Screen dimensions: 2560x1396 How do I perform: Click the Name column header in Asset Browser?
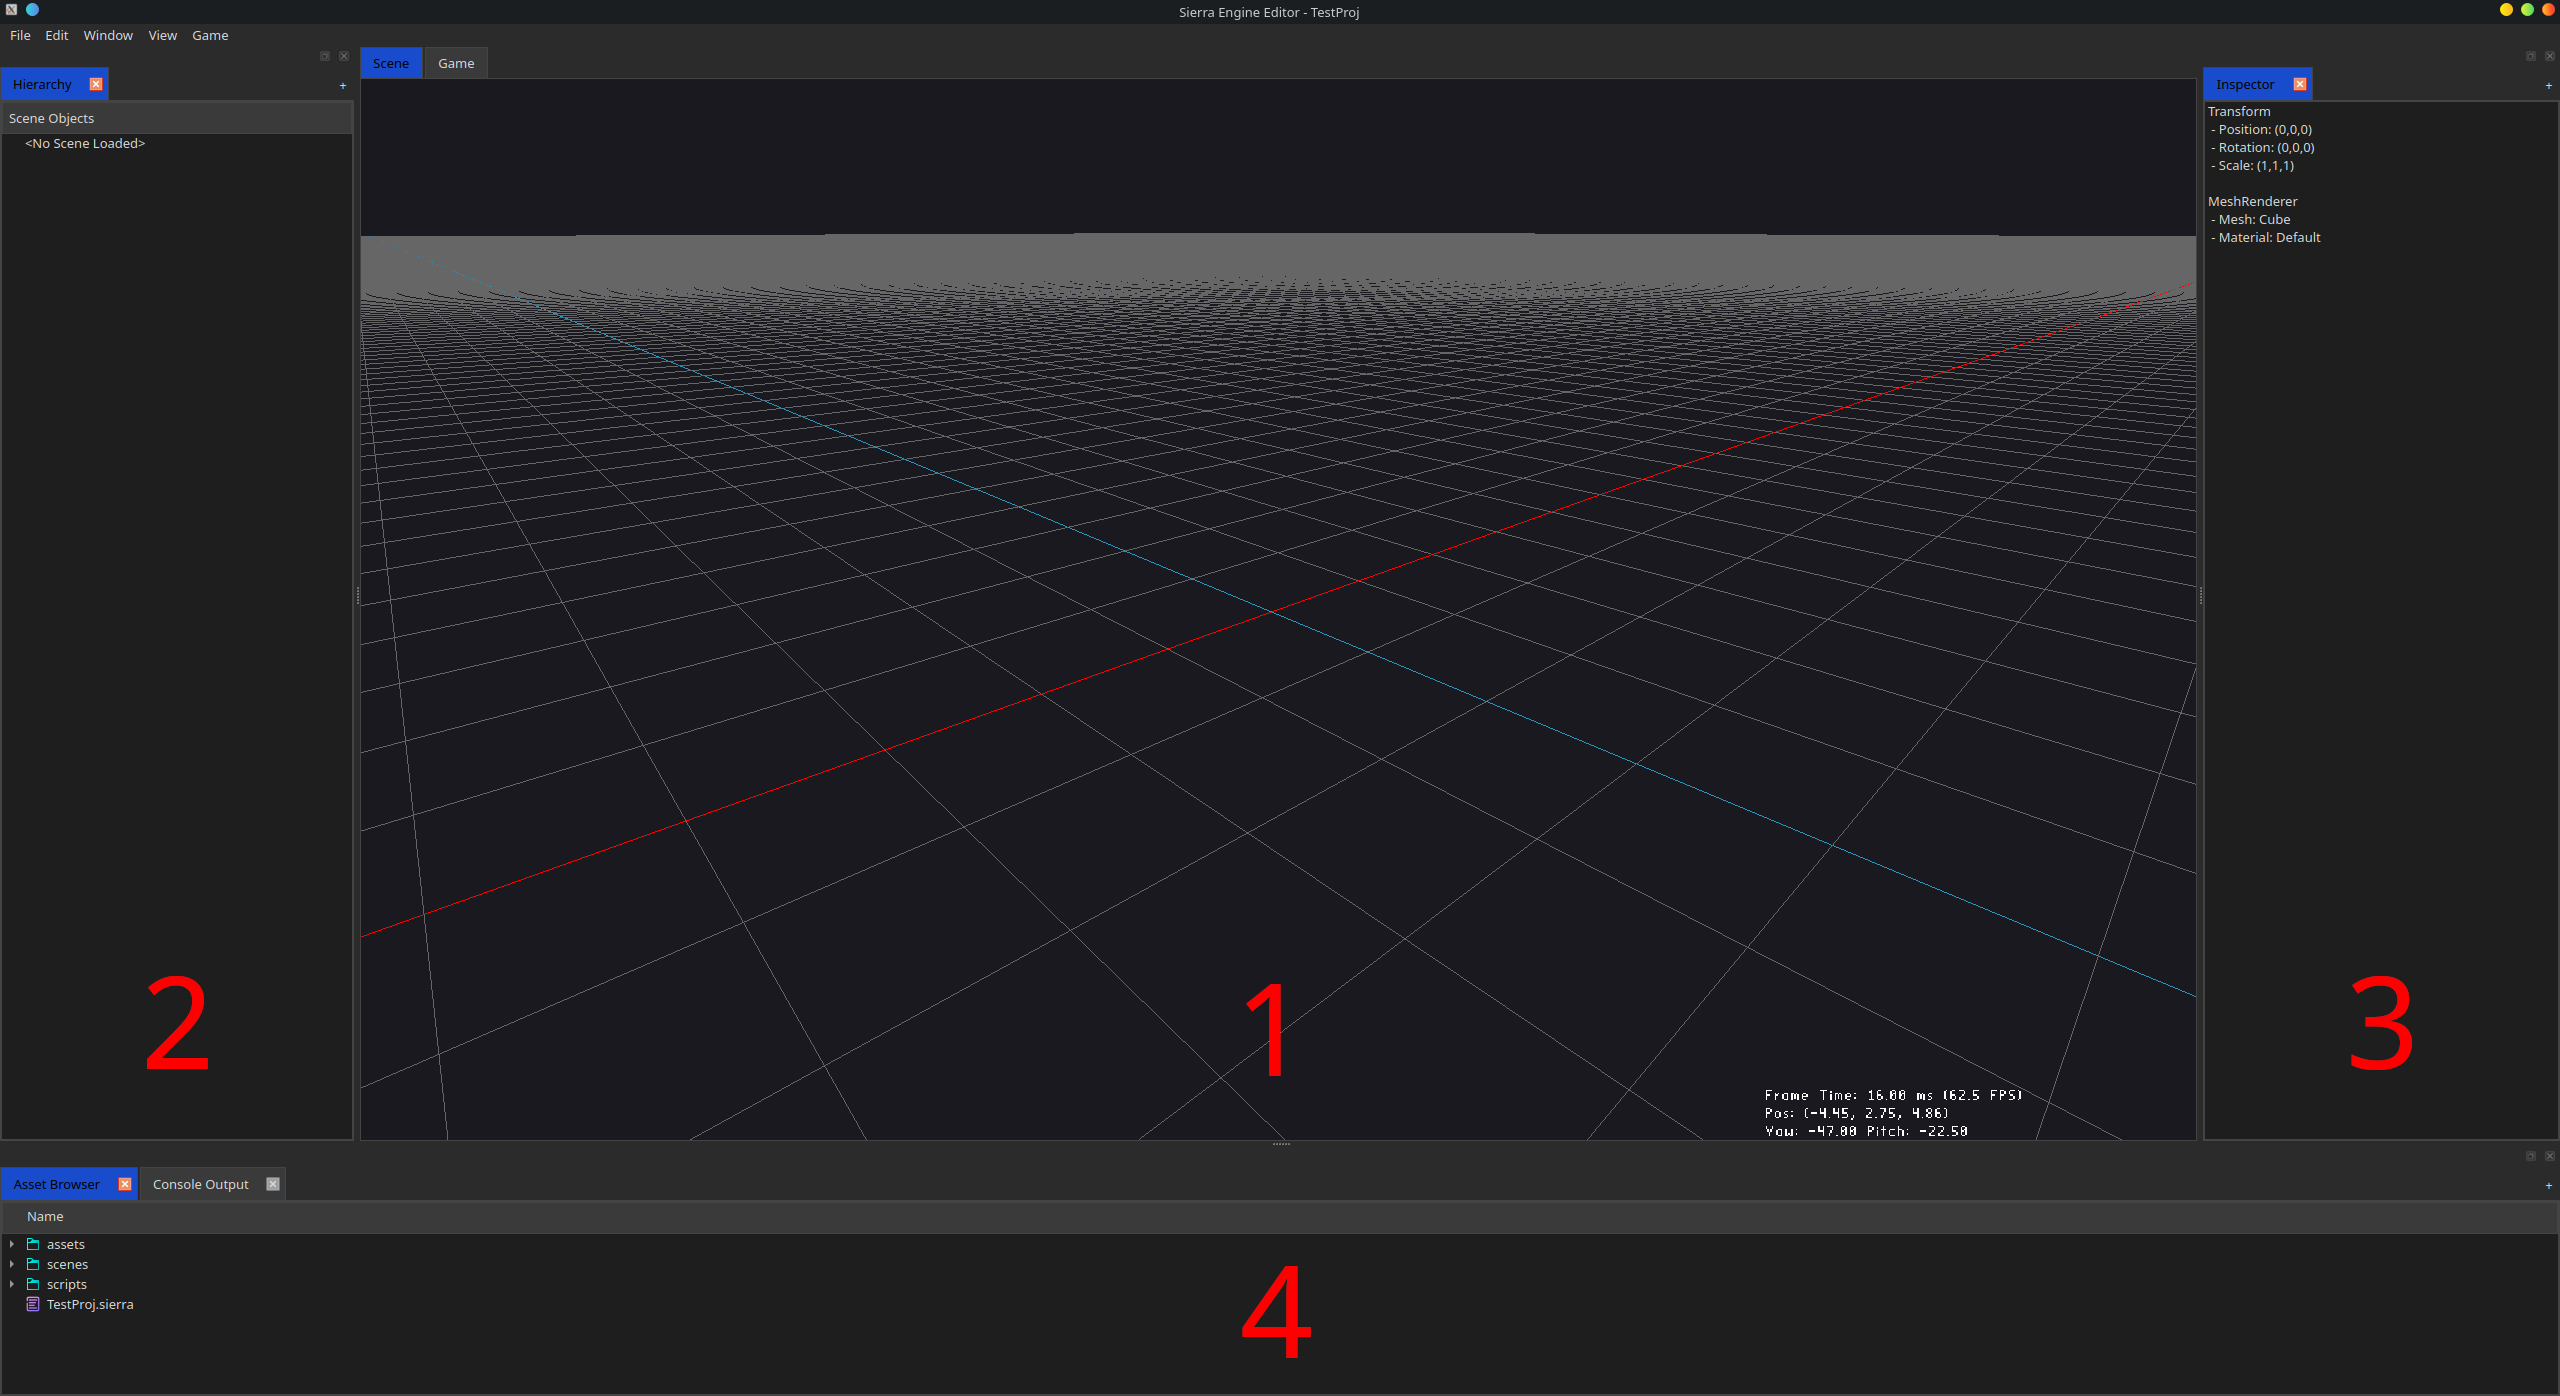tap(44, 1216)
